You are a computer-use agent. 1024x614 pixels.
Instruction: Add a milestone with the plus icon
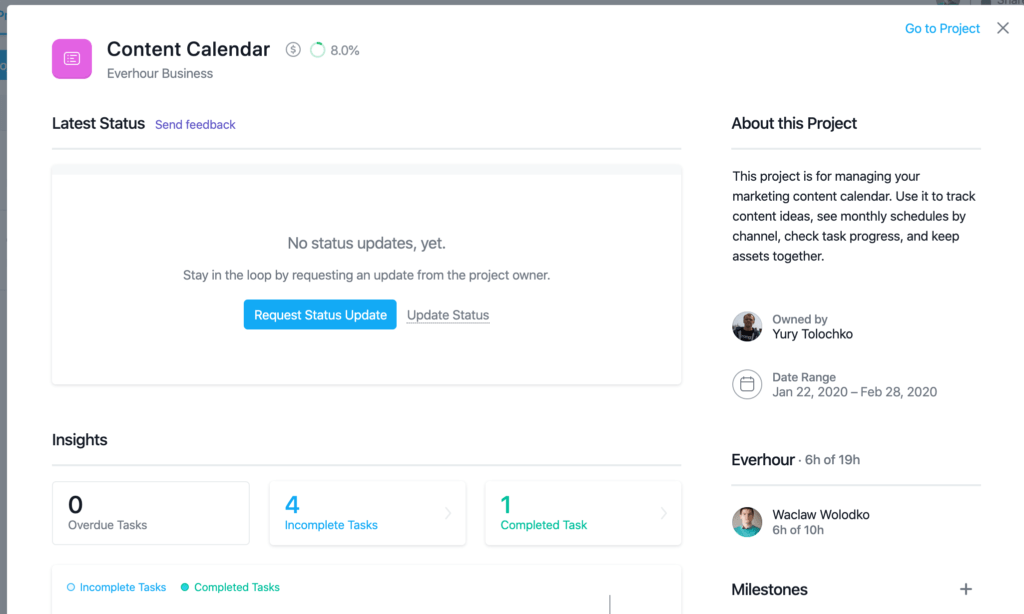[966, 589]
